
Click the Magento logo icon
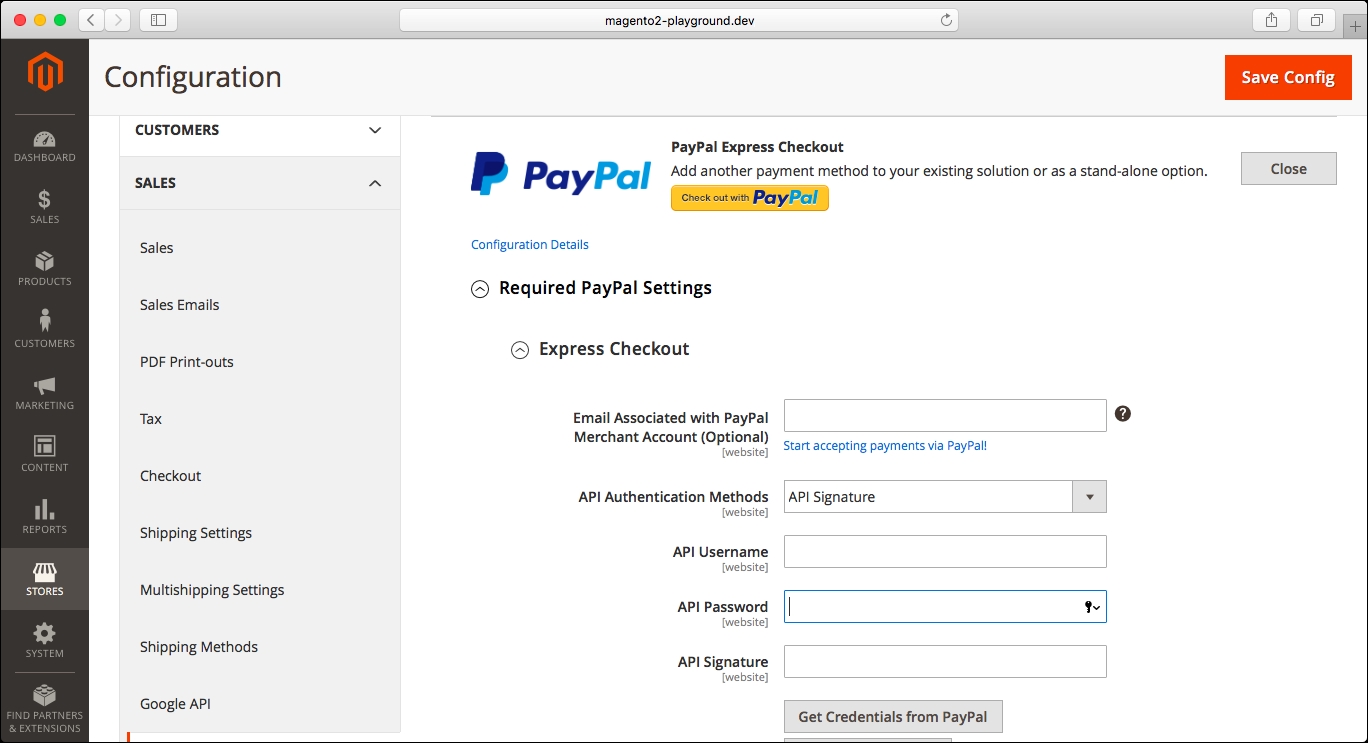44,72
